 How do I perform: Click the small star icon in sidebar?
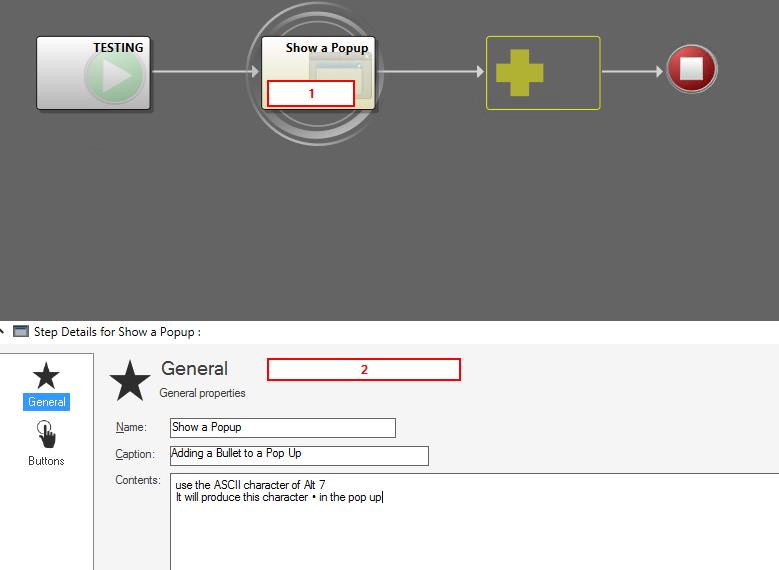(46, 376)
